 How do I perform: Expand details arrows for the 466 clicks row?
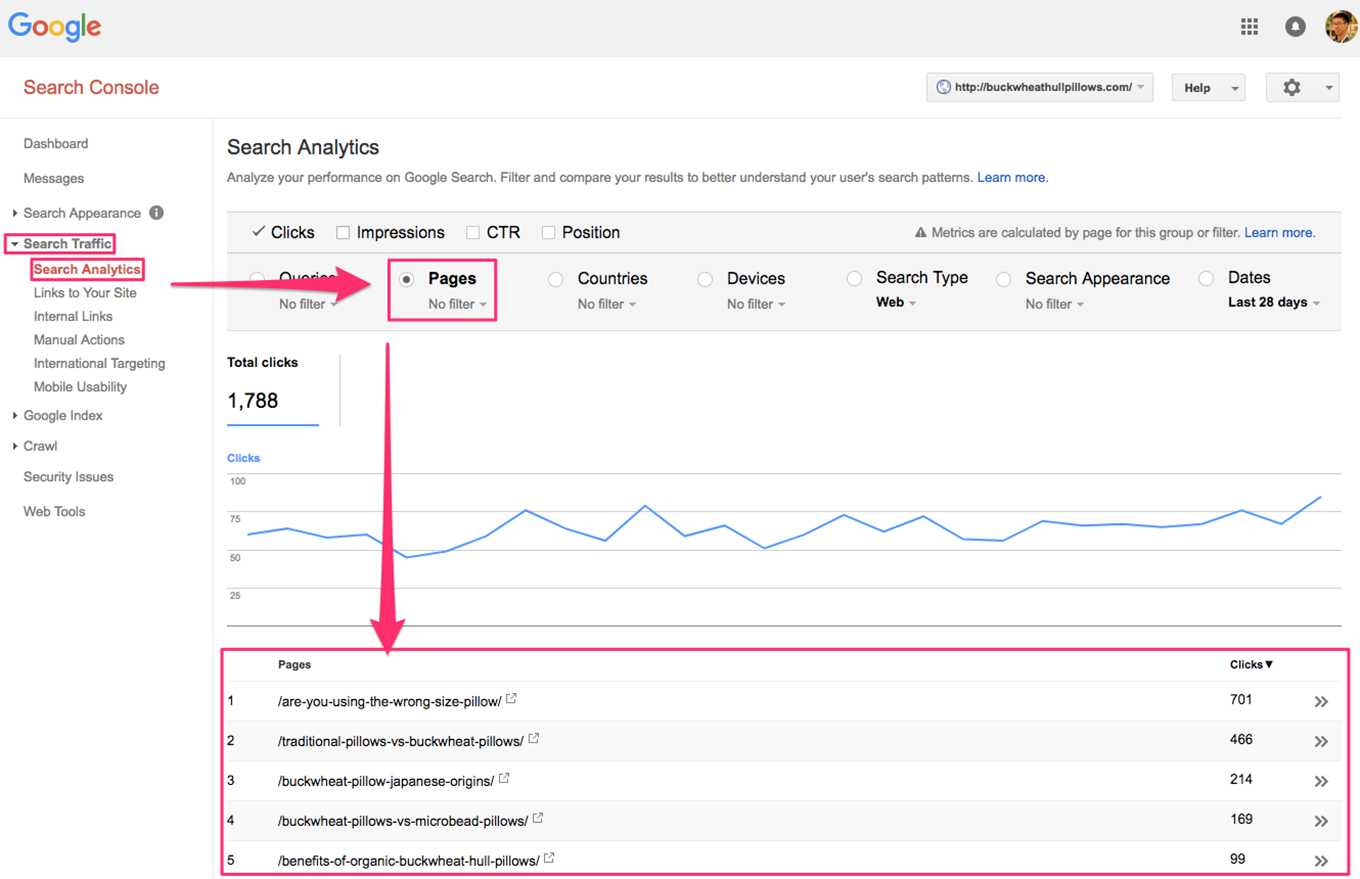(x=1321, y=741)
